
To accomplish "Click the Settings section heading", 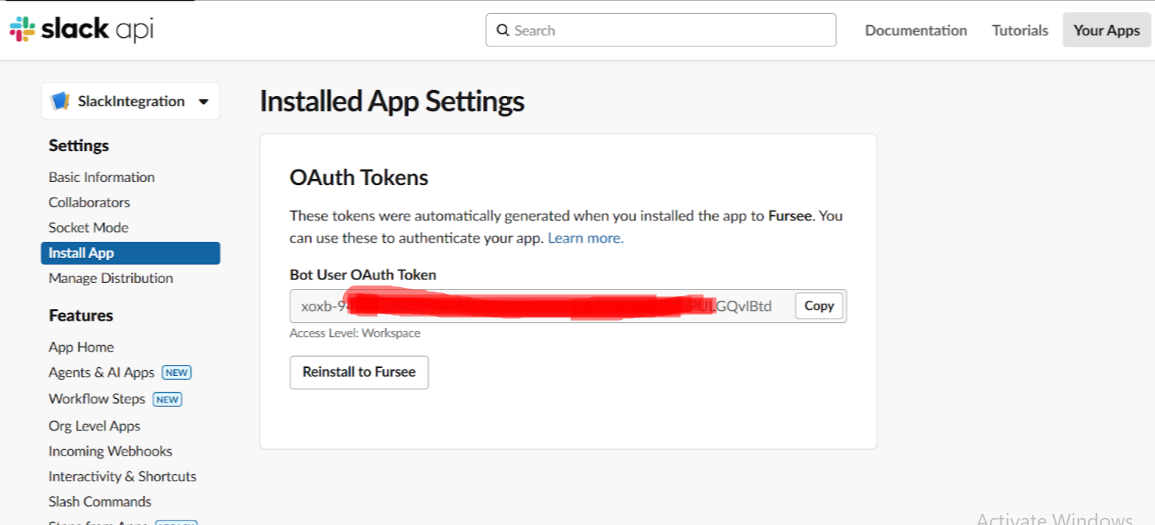I will pos(79,146).
